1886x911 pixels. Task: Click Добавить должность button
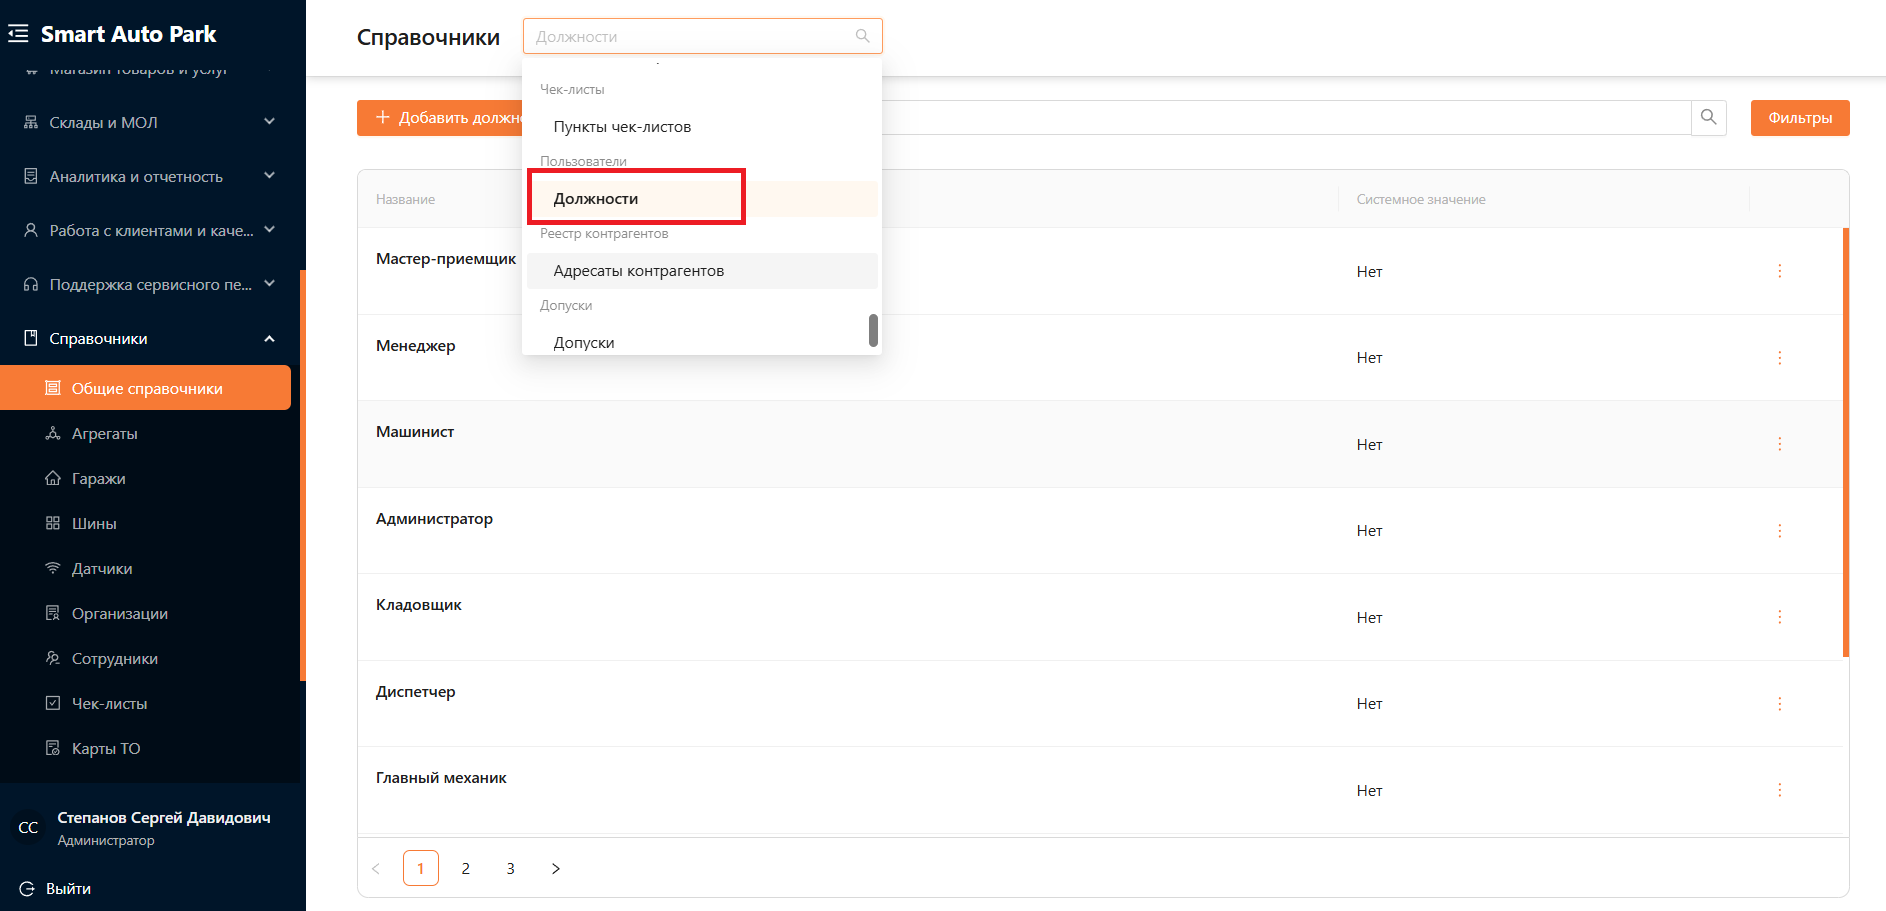440,118
